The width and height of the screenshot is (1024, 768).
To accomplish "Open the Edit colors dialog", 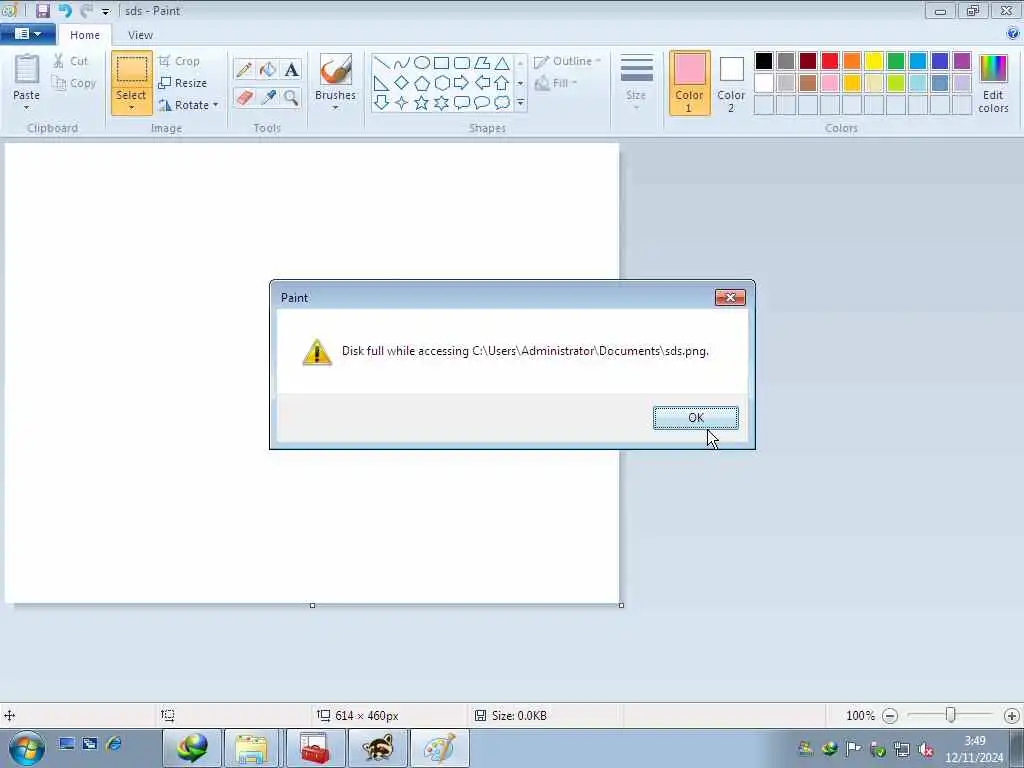I will [993, 83].
